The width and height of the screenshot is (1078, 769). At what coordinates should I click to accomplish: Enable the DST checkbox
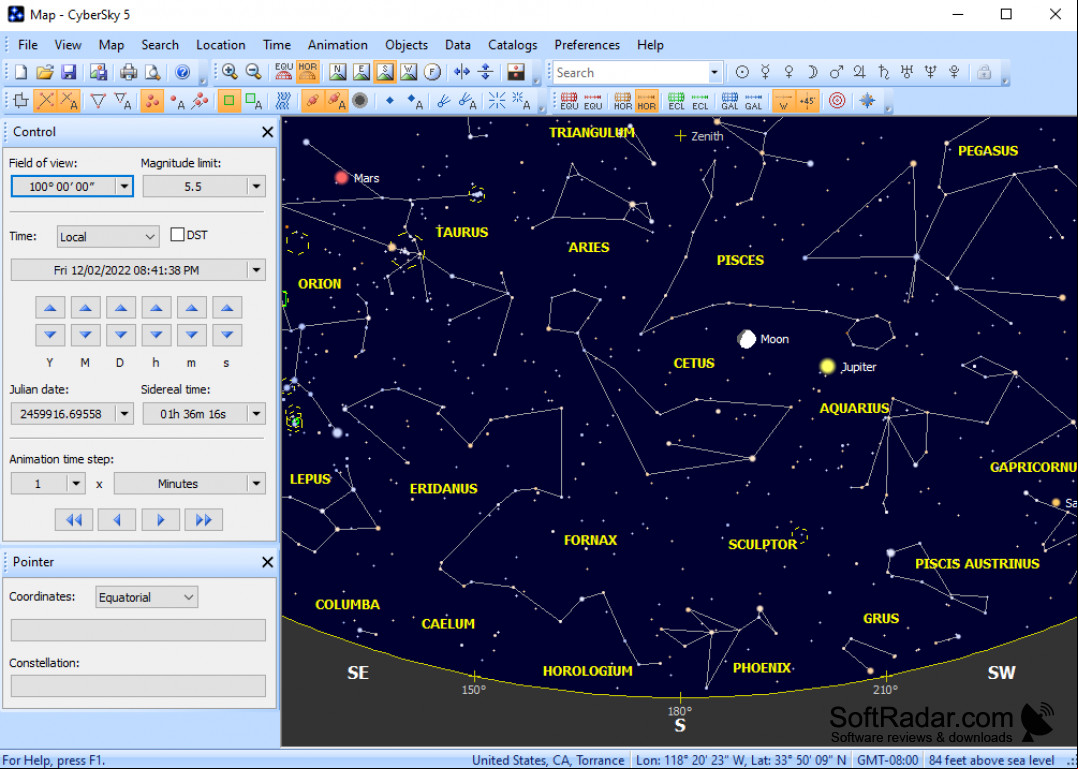(x=177, y=235)
